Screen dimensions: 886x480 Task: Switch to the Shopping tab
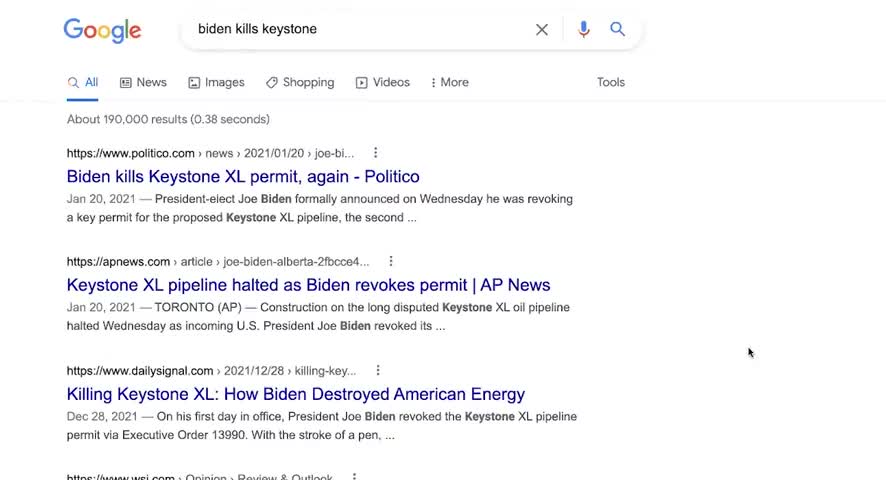pyautogui.click(x=300, y=82)
